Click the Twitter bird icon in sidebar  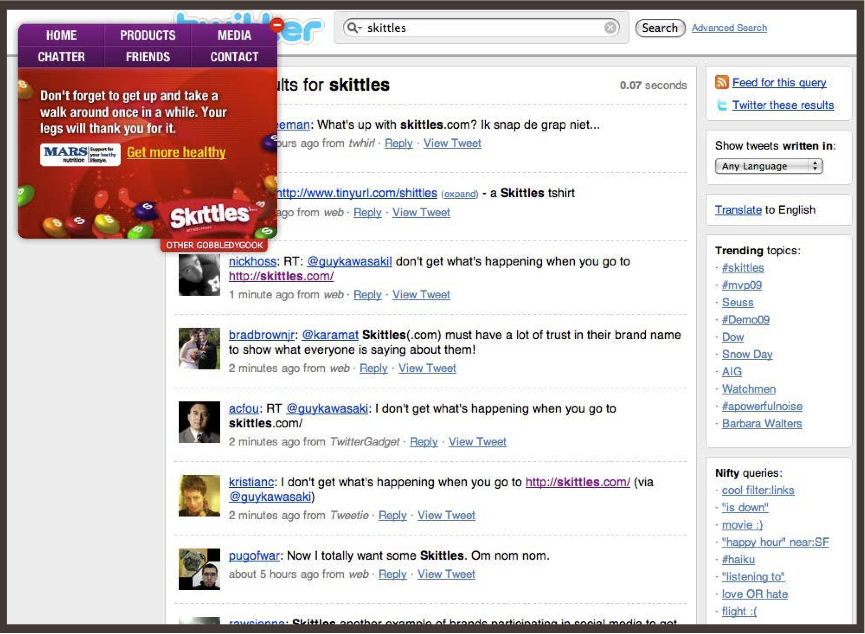coord(722,106)
